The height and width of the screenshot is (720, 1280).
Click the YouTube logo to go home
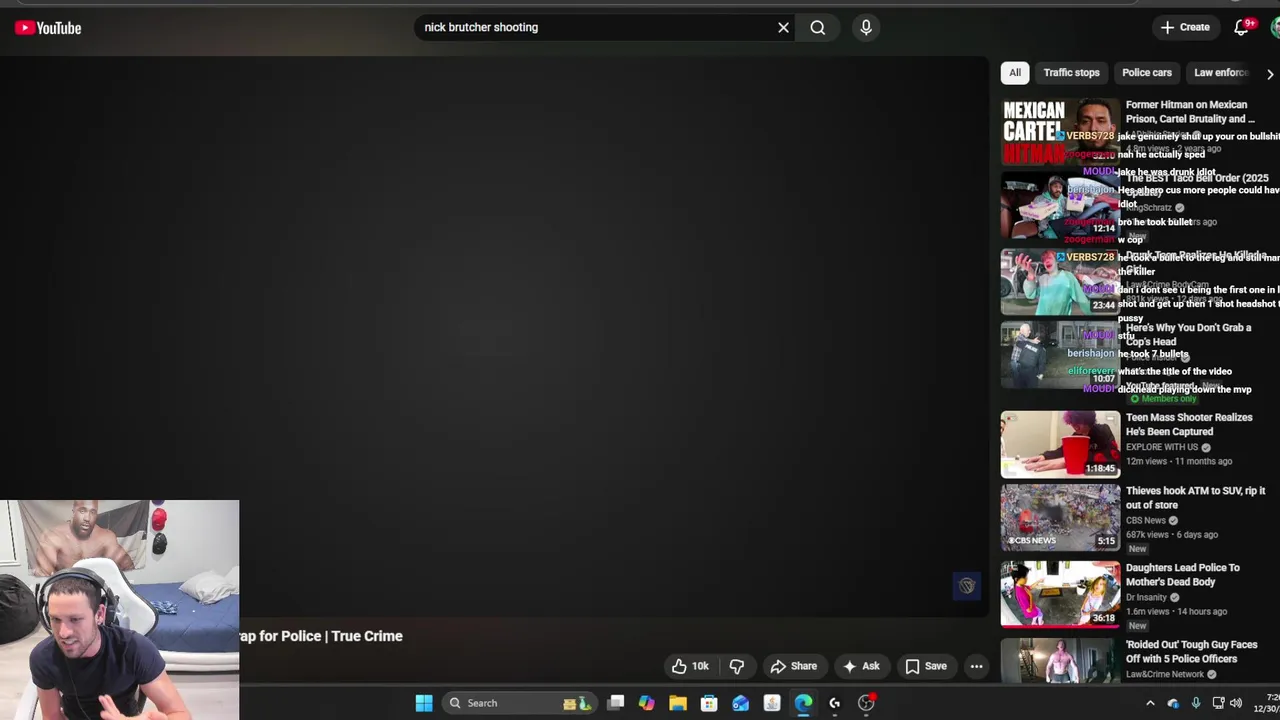pyautogui.click(x=48, y=28)
